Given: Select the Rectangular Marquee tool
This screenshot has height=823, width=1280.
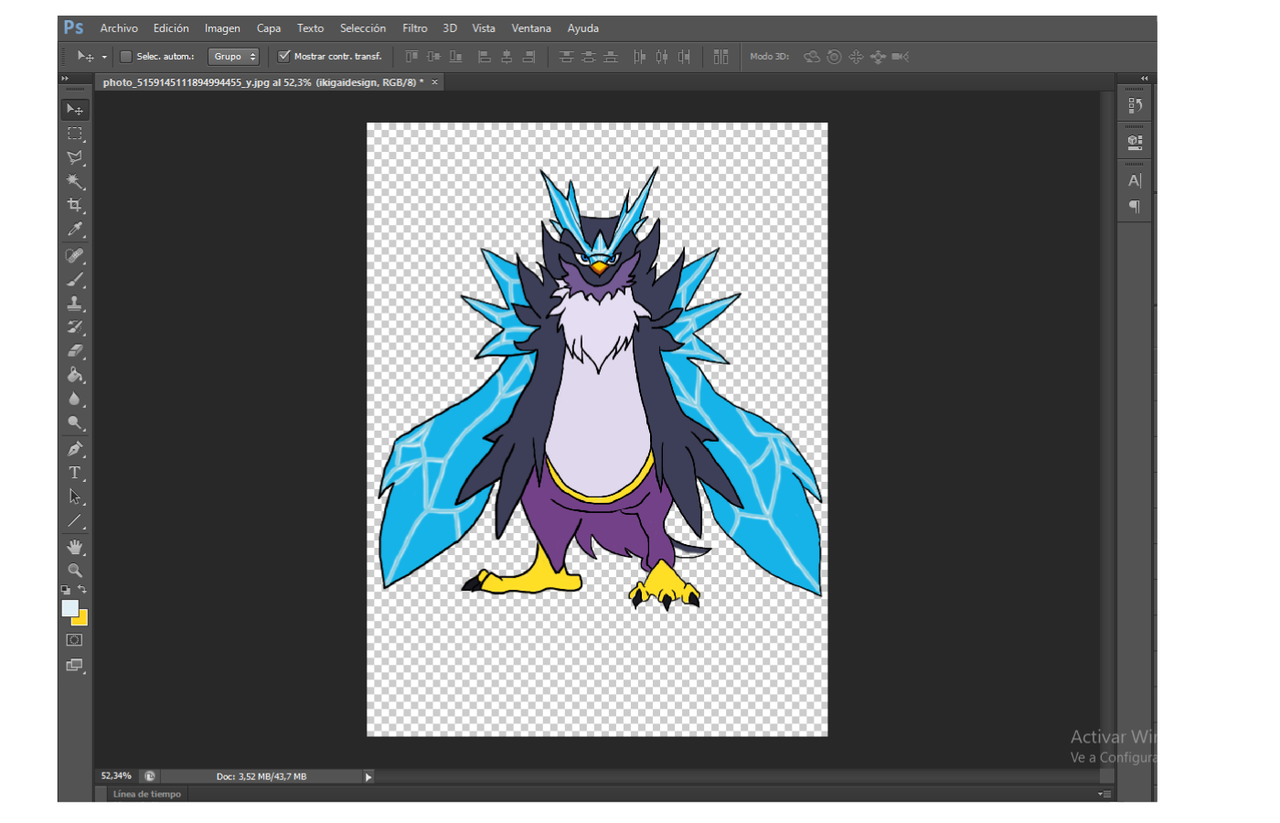Looking at the screenshot, I should coord(75,133).
